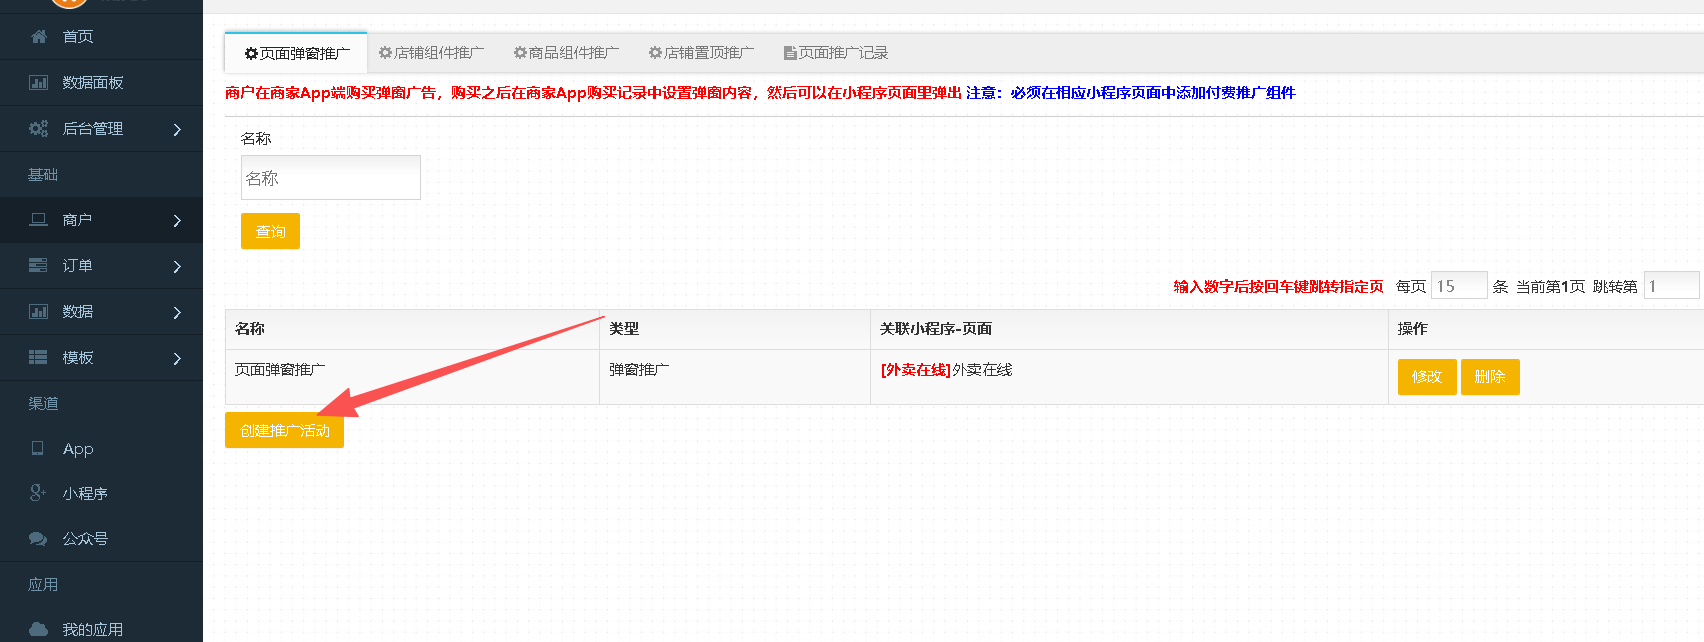This screenshot has height=642, width=1704.
Task: Expand the 订单 menu chevron
Action: coord(177,267)
